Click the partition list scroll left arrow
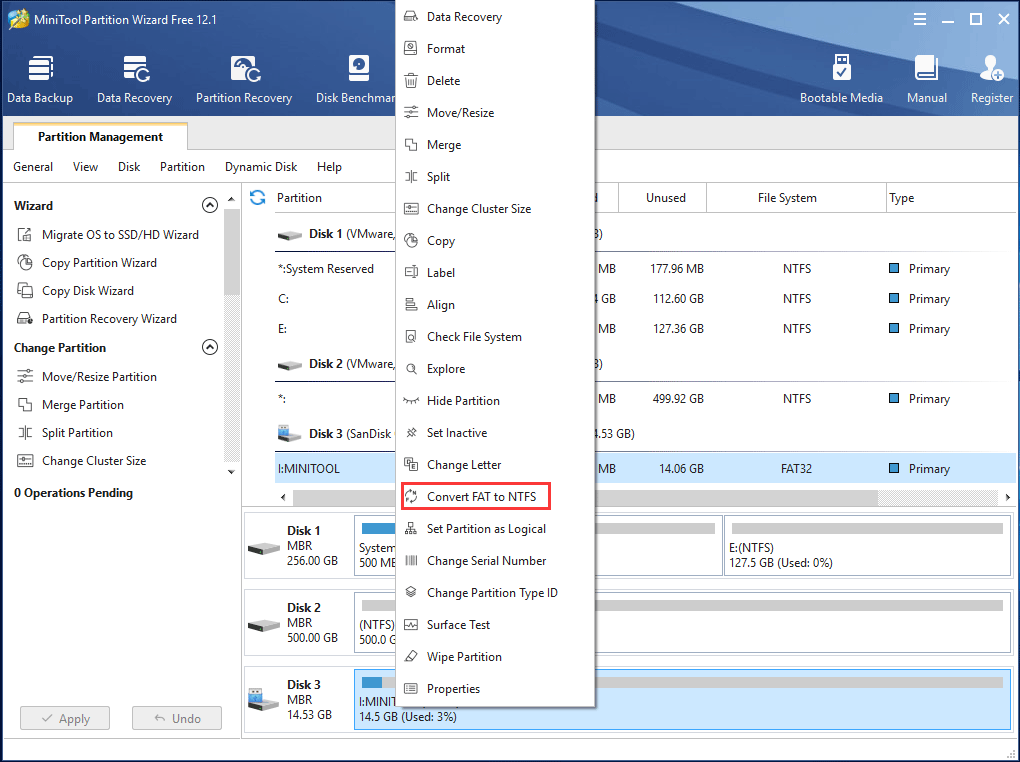Viewport: 1020px width, 762px height. 283,497
